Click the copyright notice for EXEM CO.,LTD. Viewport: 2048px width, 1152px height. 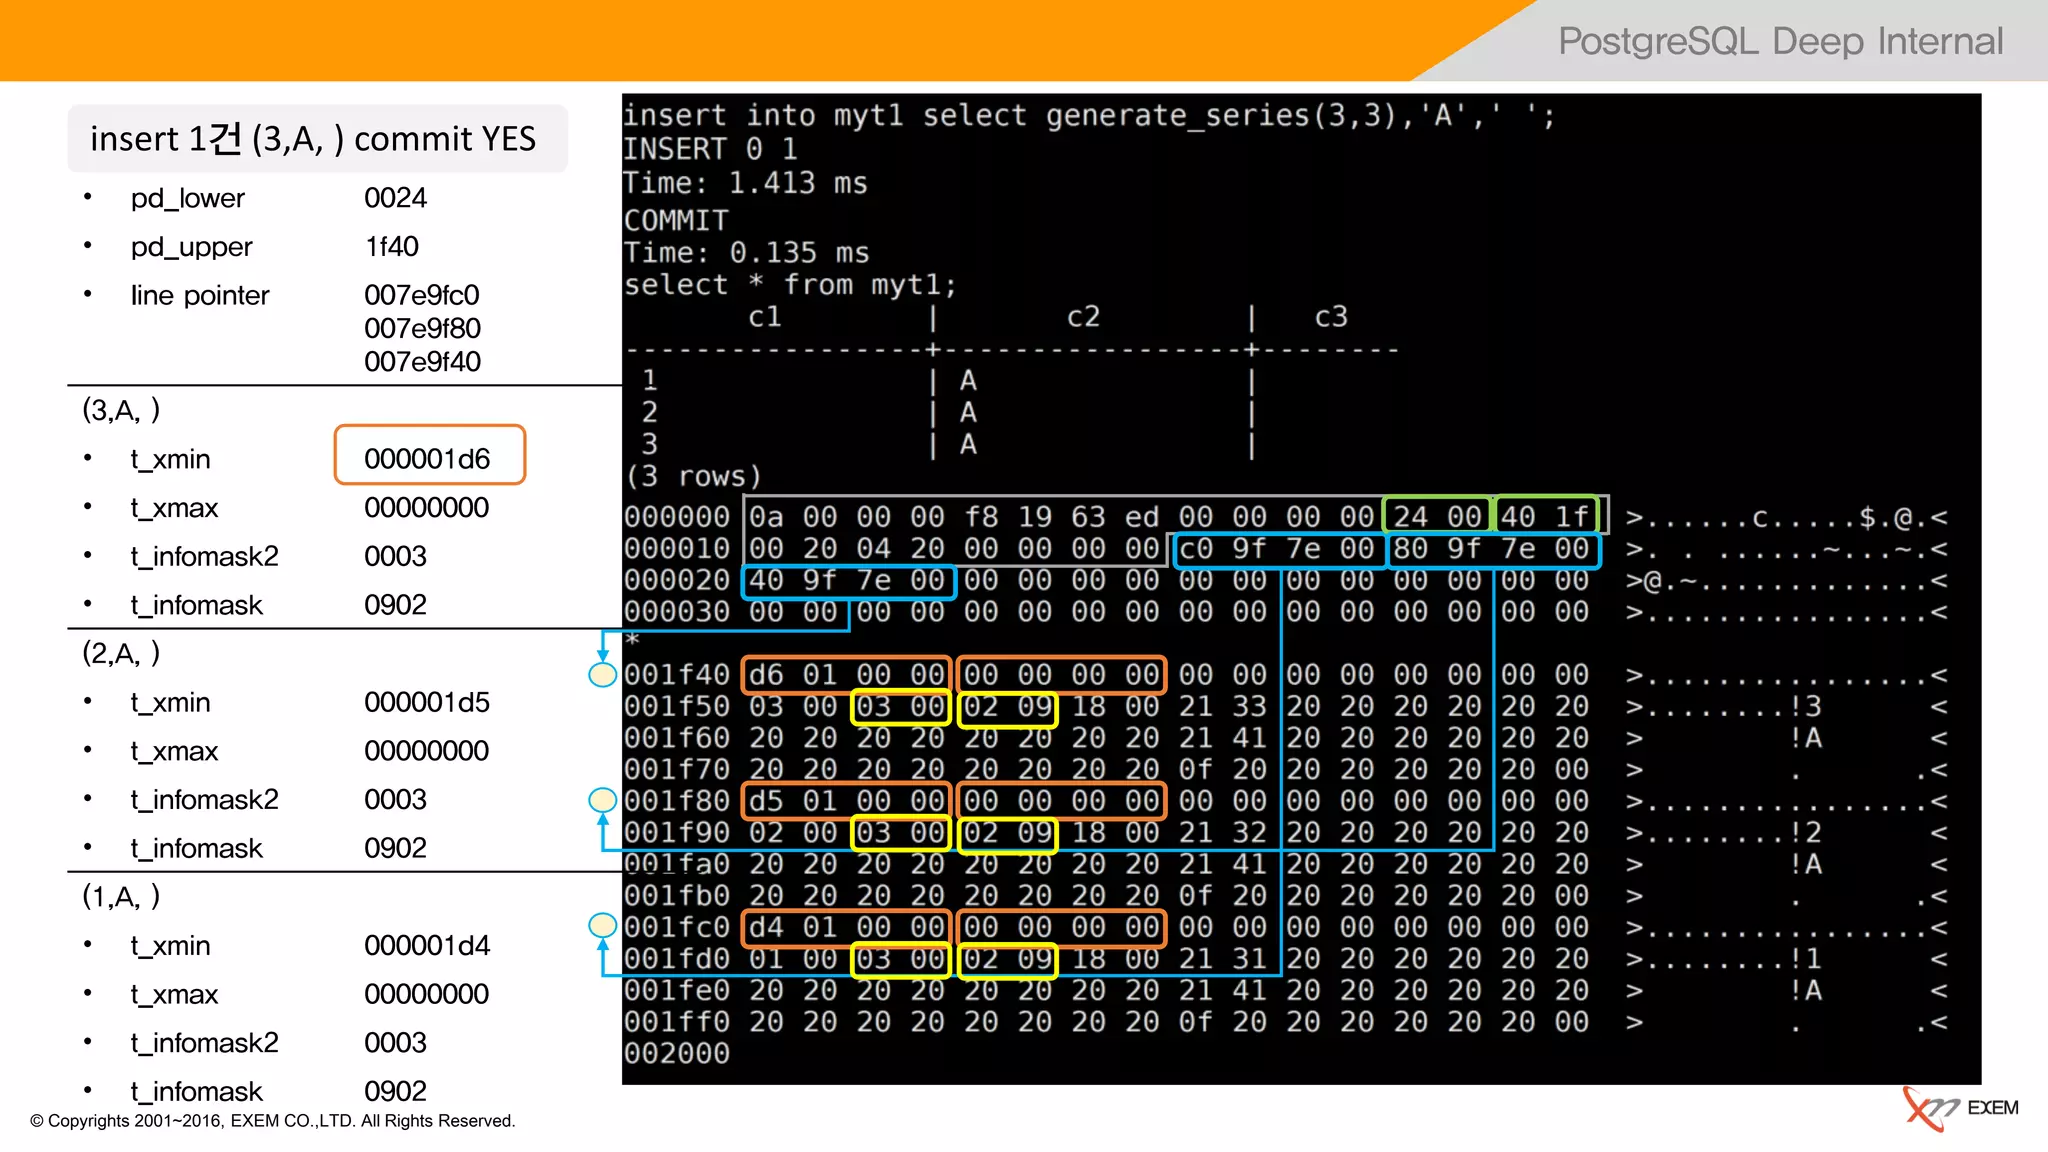click(272, 1121)
